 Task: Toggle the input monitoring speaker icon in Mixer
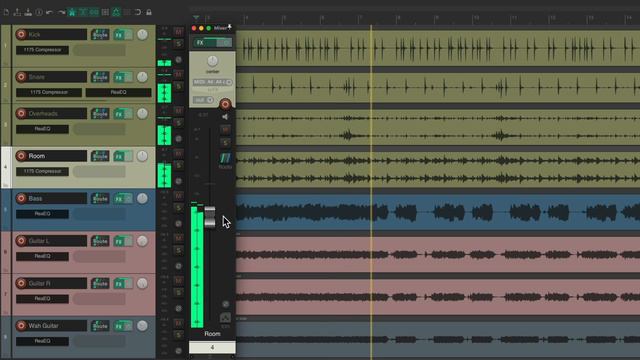225,117
